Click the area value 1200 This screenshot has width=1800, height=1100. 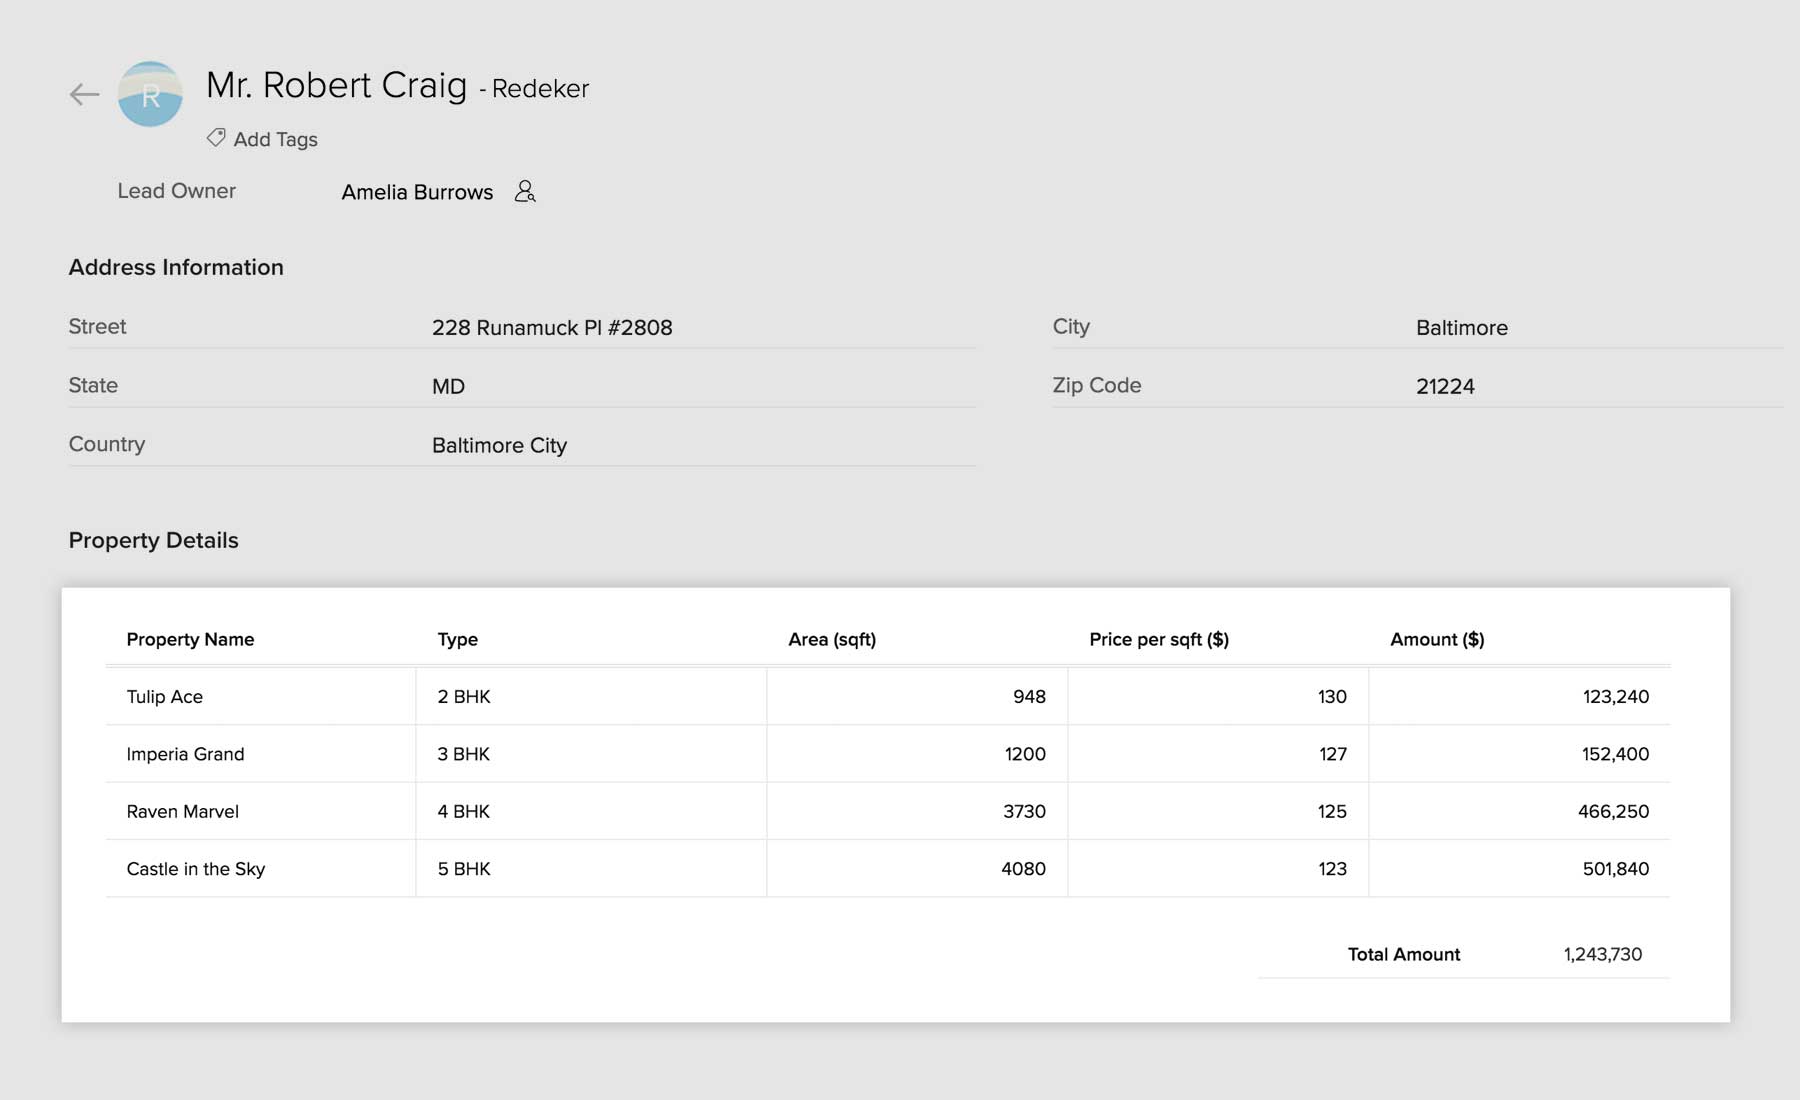pyautogui.click(x=1025, y=754)
